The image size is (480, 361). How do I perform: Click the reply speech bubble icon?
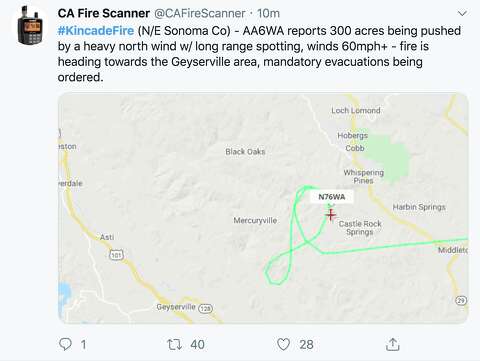pos(65,344)
